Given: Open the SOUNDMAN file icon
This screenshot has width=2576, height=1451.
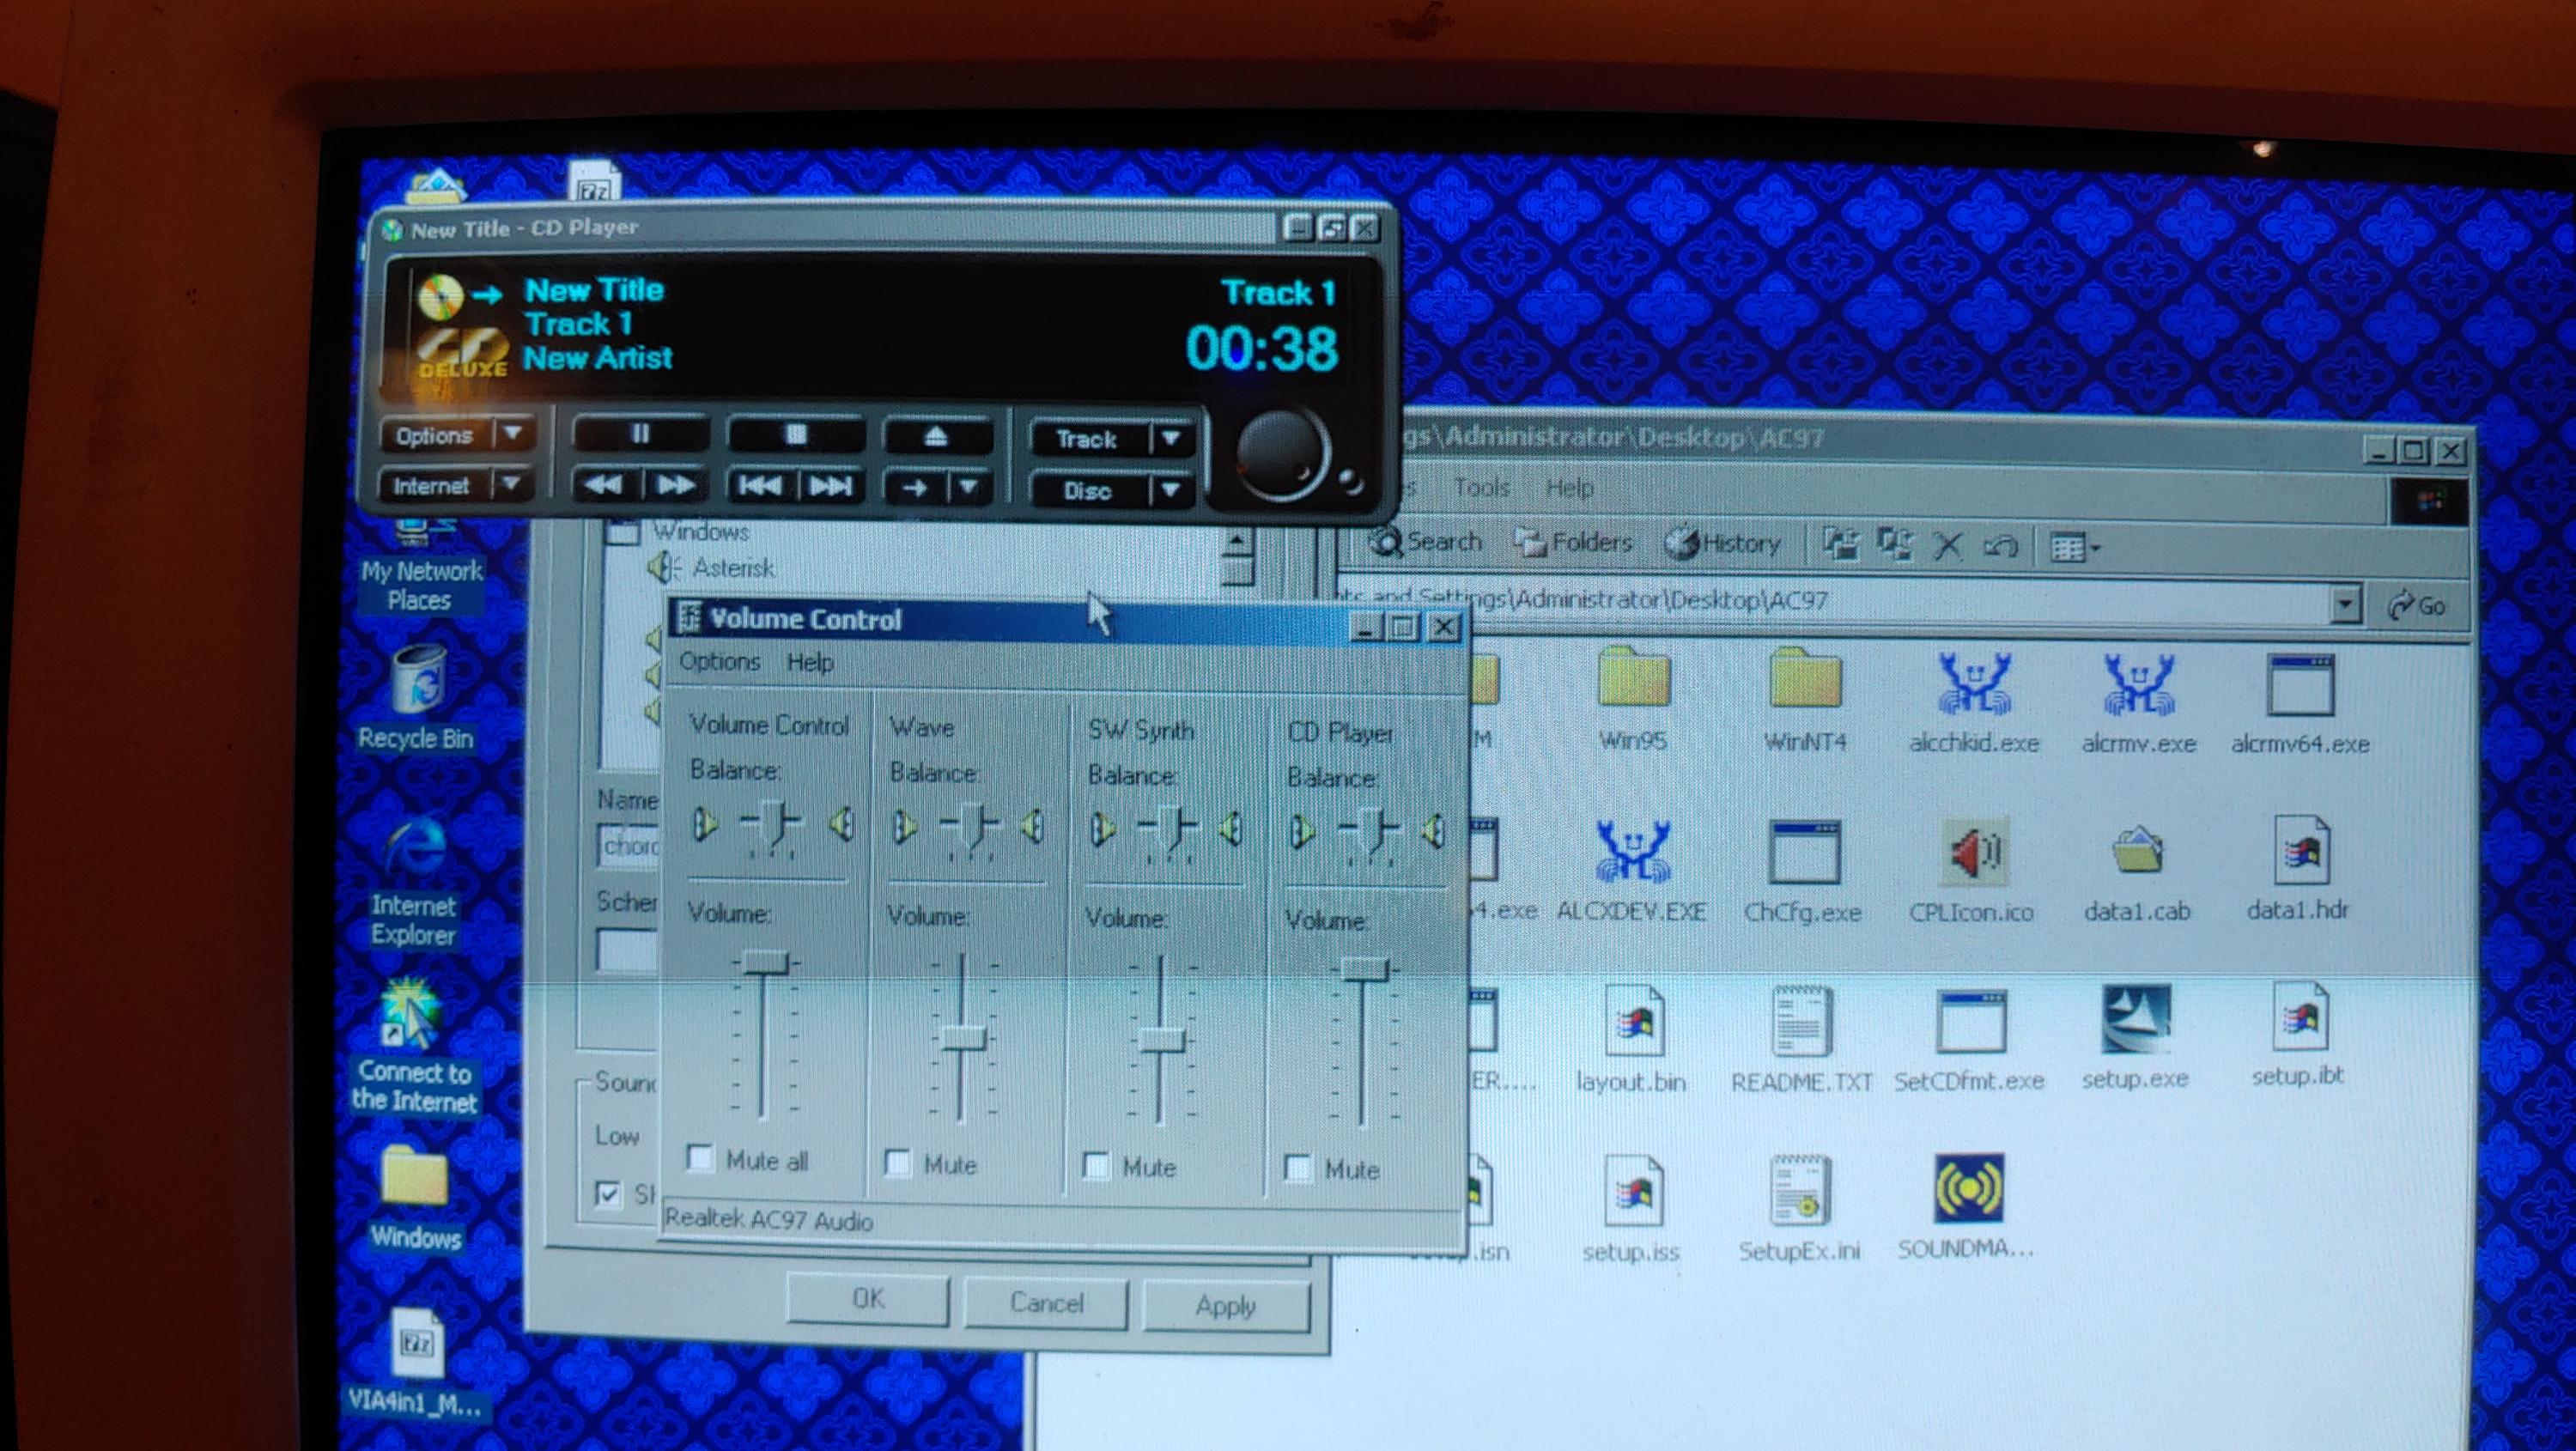Looking at the screenshot, I should tap(1968, 1190).
